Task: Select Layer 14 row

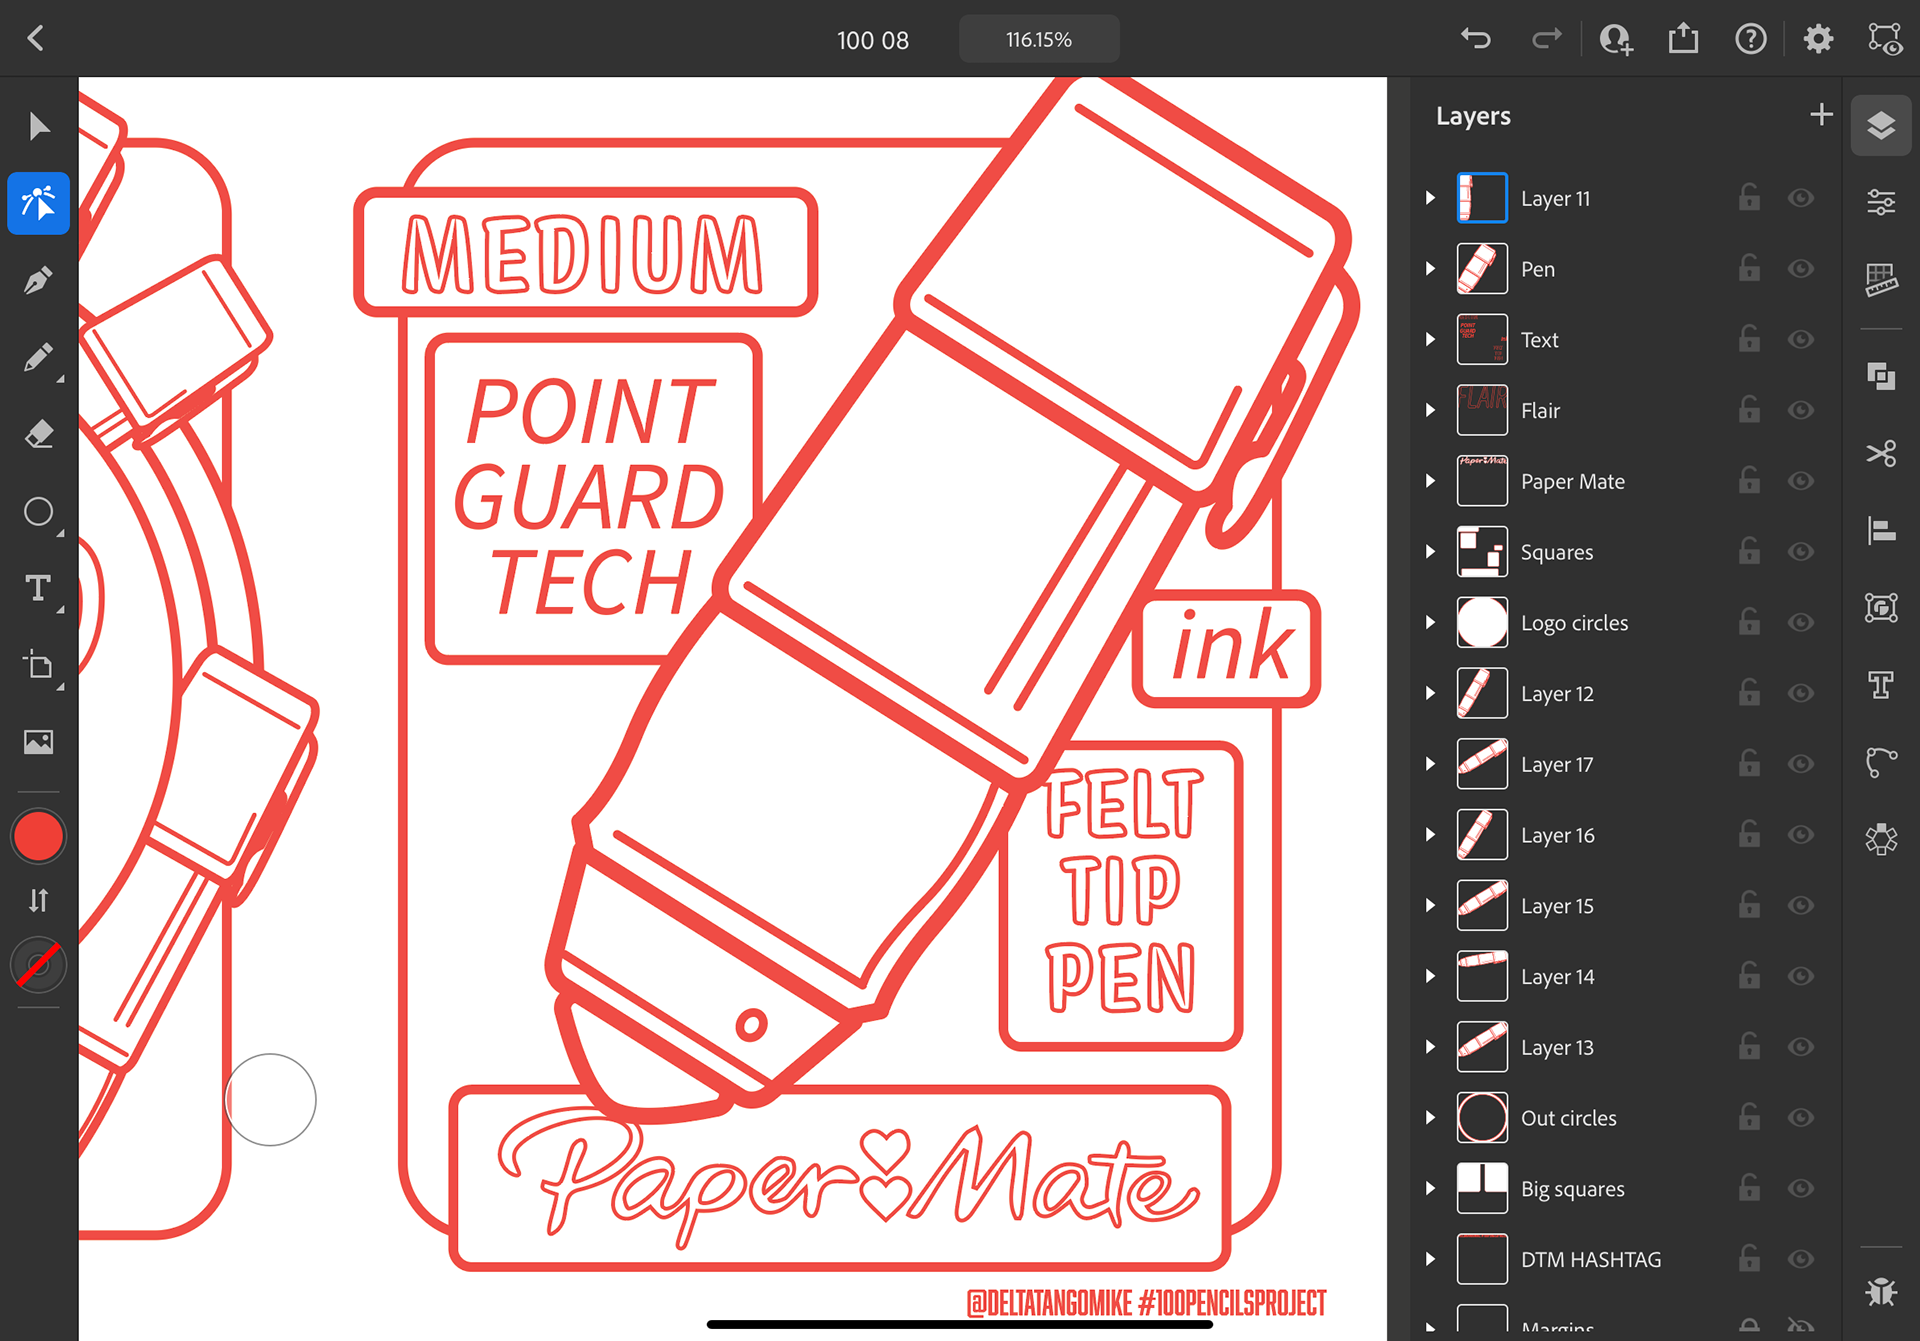Action: tap(1625, 977)
